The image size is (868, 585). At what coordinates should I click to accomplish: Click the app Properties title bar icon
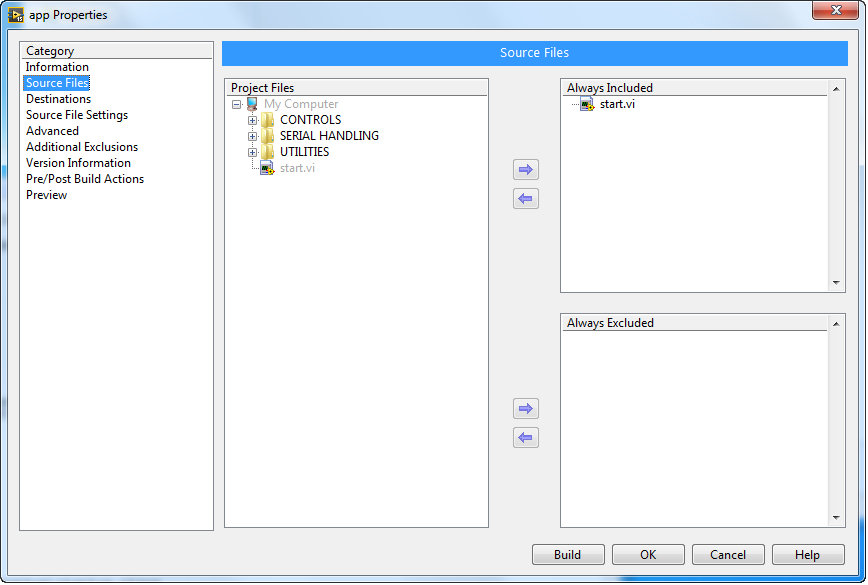pyautogui.click(x=16, y=15)
